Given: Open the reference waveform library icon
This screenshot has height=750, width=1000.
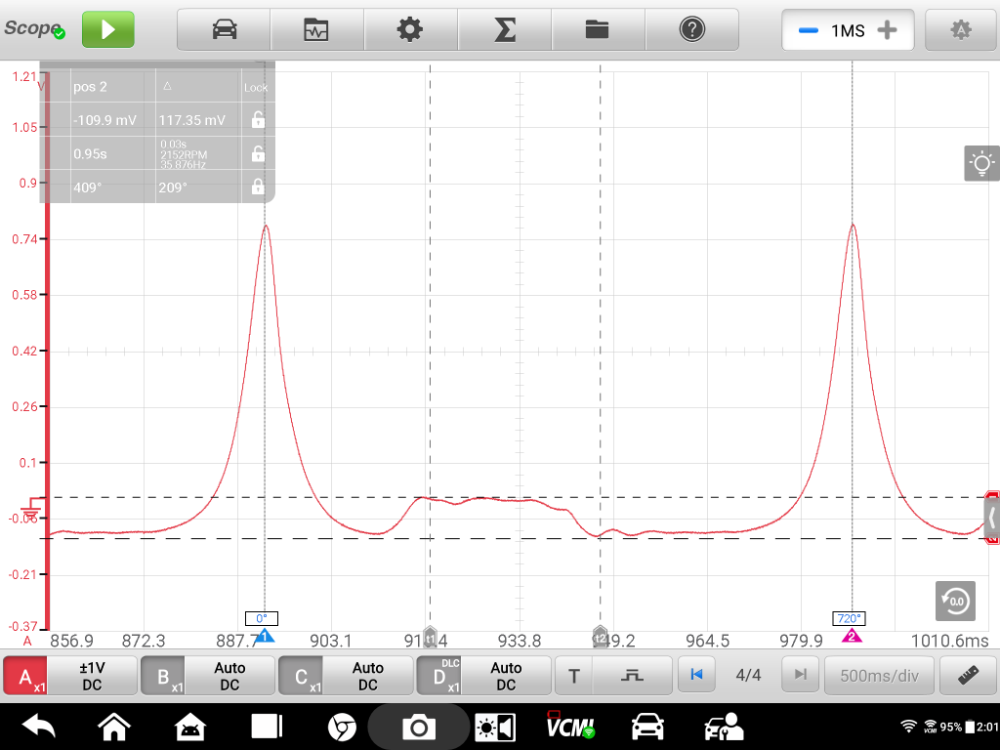Looking at the screenshot, I should 316,30.
